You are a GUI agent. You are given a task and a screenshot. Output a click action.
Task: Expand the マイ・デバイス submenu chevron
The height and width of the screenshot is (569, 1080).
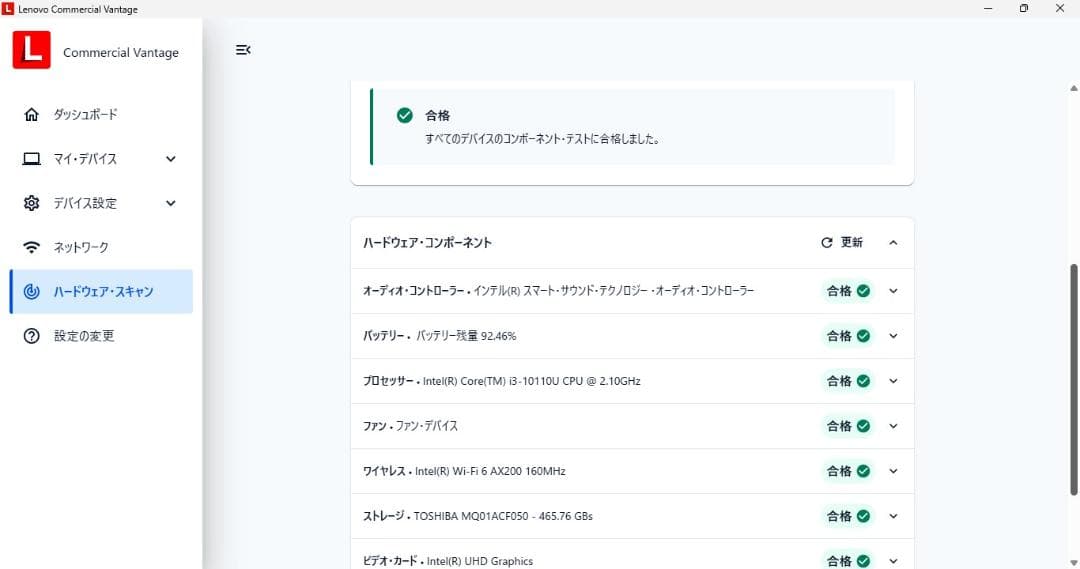click(171, 159)
